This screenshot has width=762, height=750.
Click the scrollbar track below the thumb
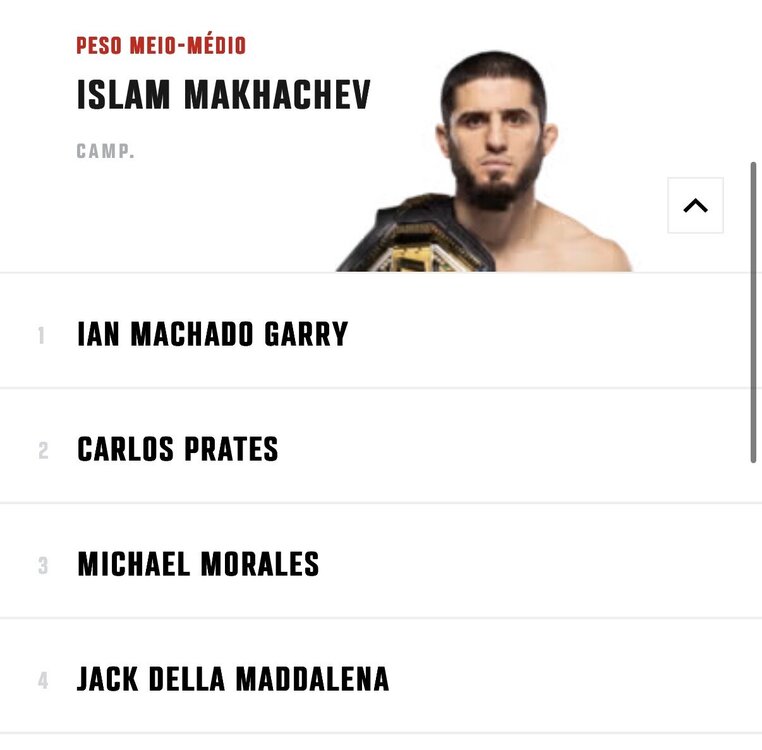click(753, 603)
